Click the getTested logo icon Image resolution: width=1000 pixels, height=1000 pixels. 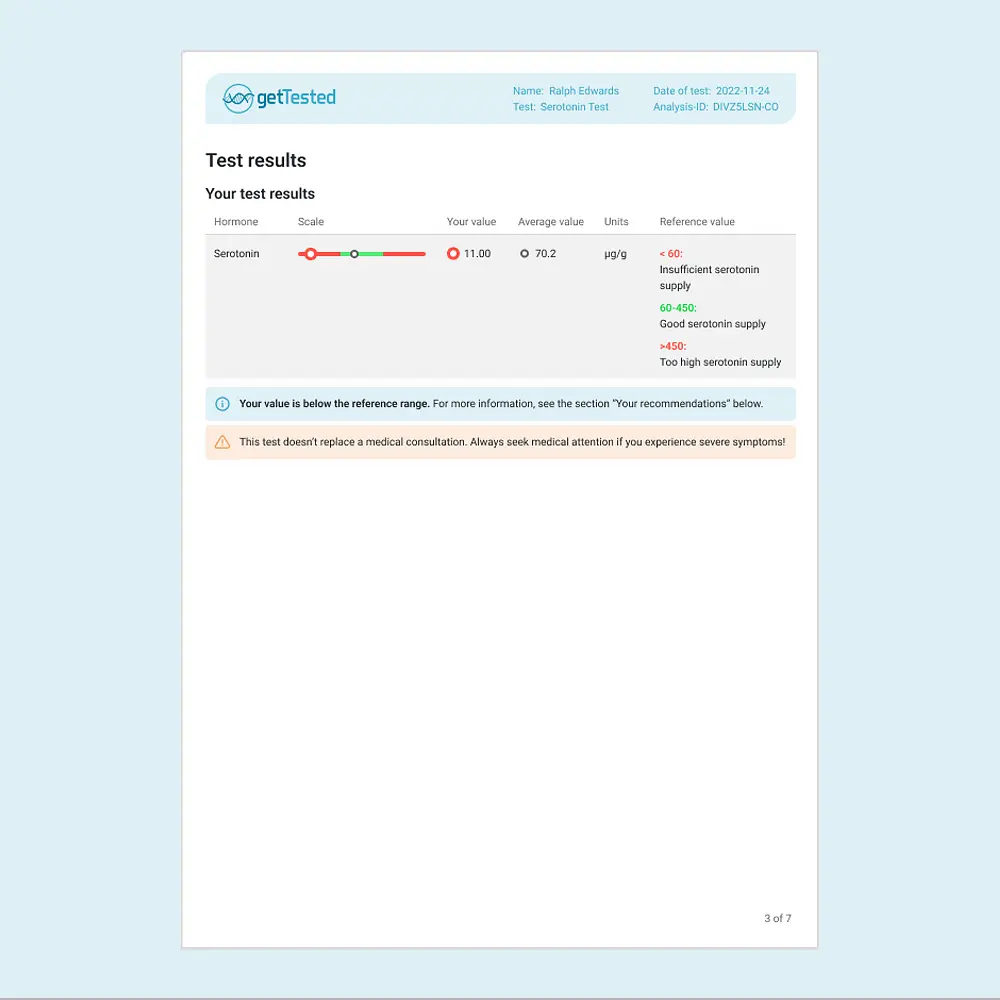point(238,98)
